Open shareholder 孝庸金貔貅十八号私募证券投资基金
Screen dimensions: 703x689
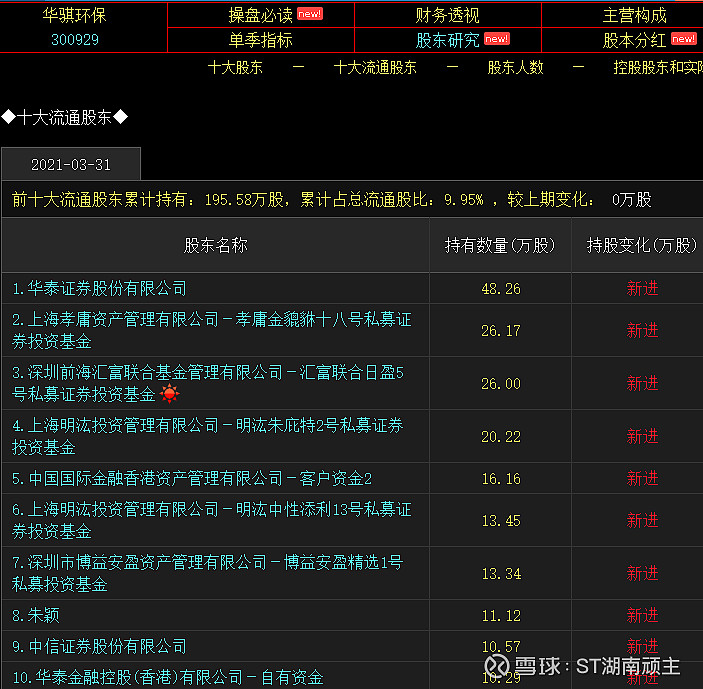tap(212, 330)
